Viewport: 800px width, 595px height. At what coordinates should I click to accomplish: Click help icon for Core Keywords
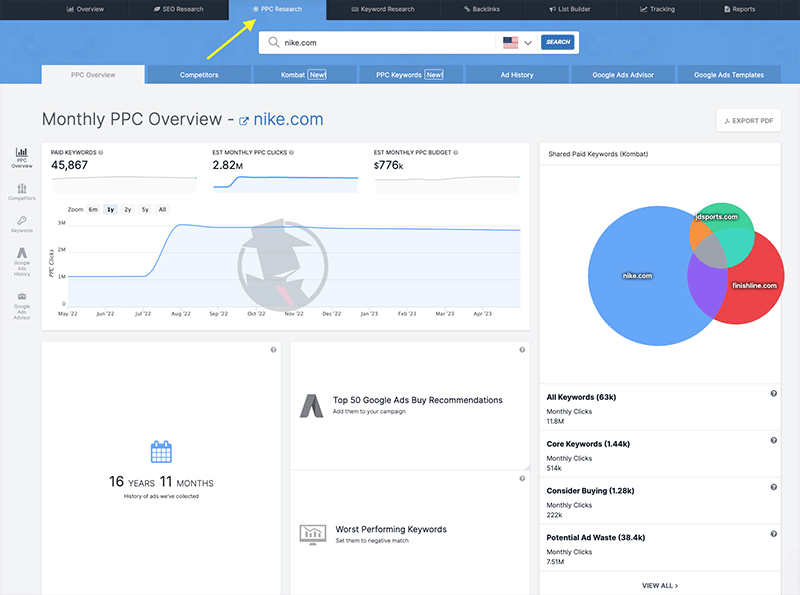click(773, 440)
